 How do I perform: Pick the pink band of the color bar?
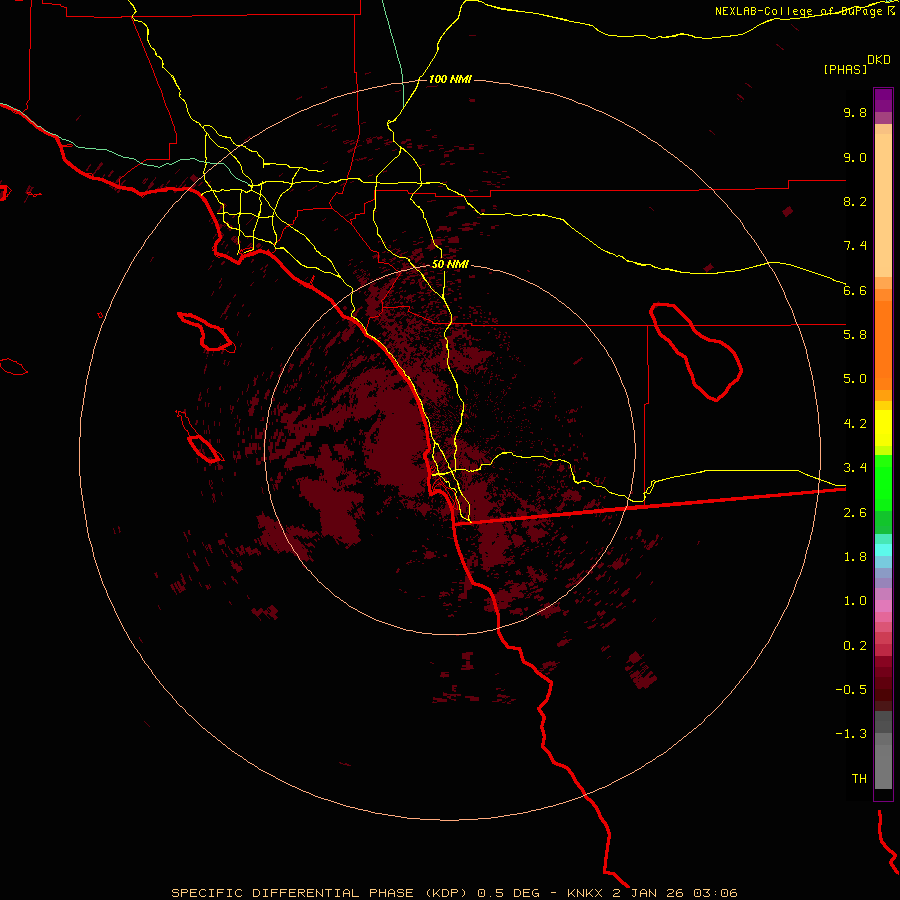(x=883, y=606)
